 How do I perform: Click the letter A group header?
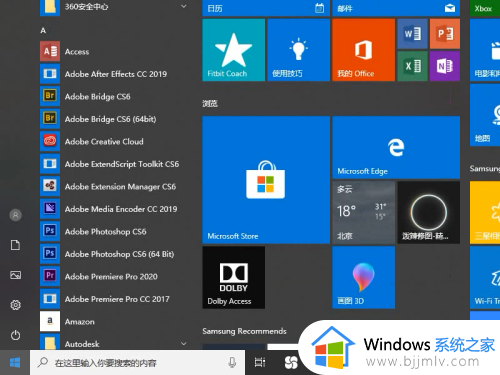[x=43, y=30]
